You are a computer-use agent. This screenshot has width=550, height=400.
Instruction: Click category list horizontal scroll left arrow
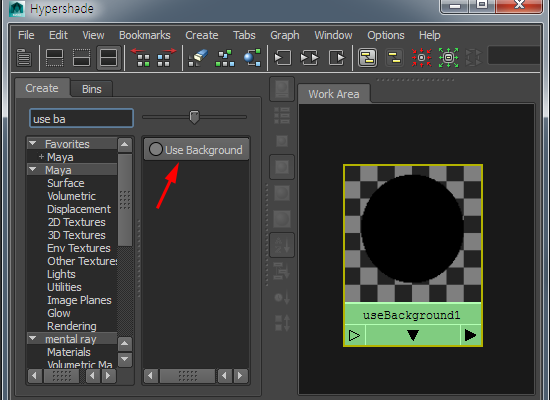pyautogui.click(x=34, y=376)
